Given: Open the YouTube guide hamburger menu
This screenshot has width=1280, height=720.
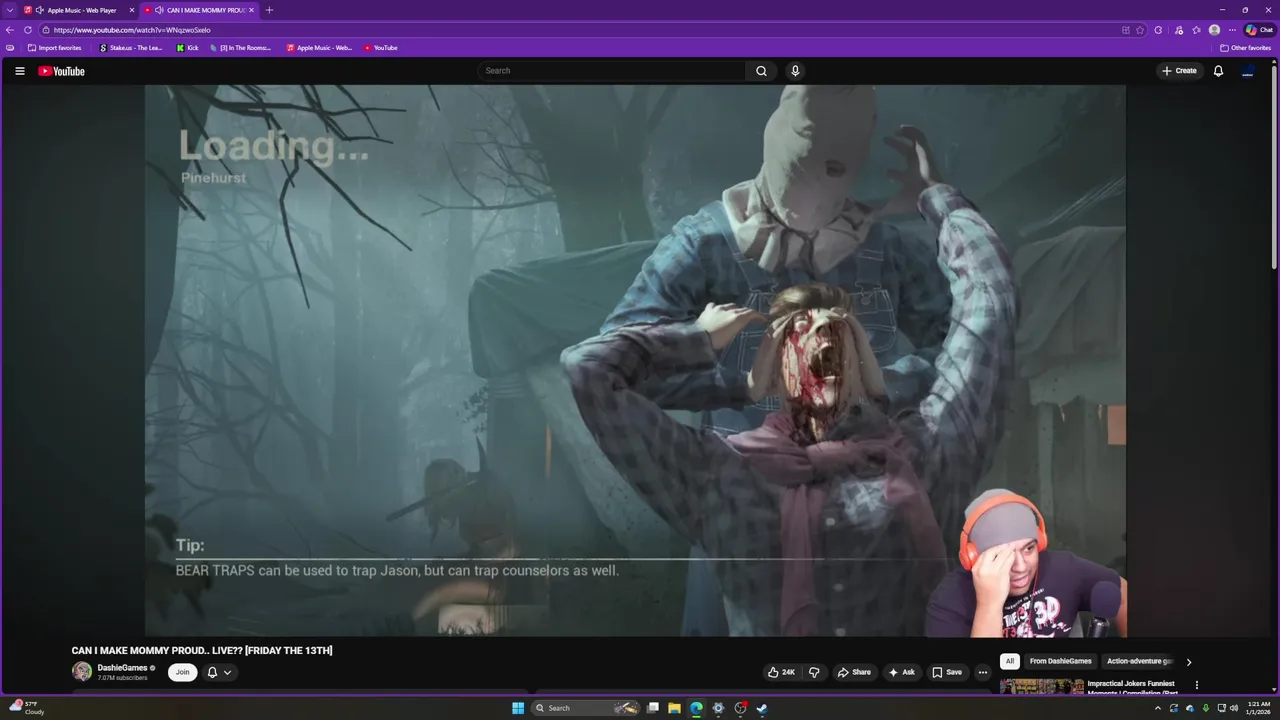Looking at the screenshot, I should 19,71.
